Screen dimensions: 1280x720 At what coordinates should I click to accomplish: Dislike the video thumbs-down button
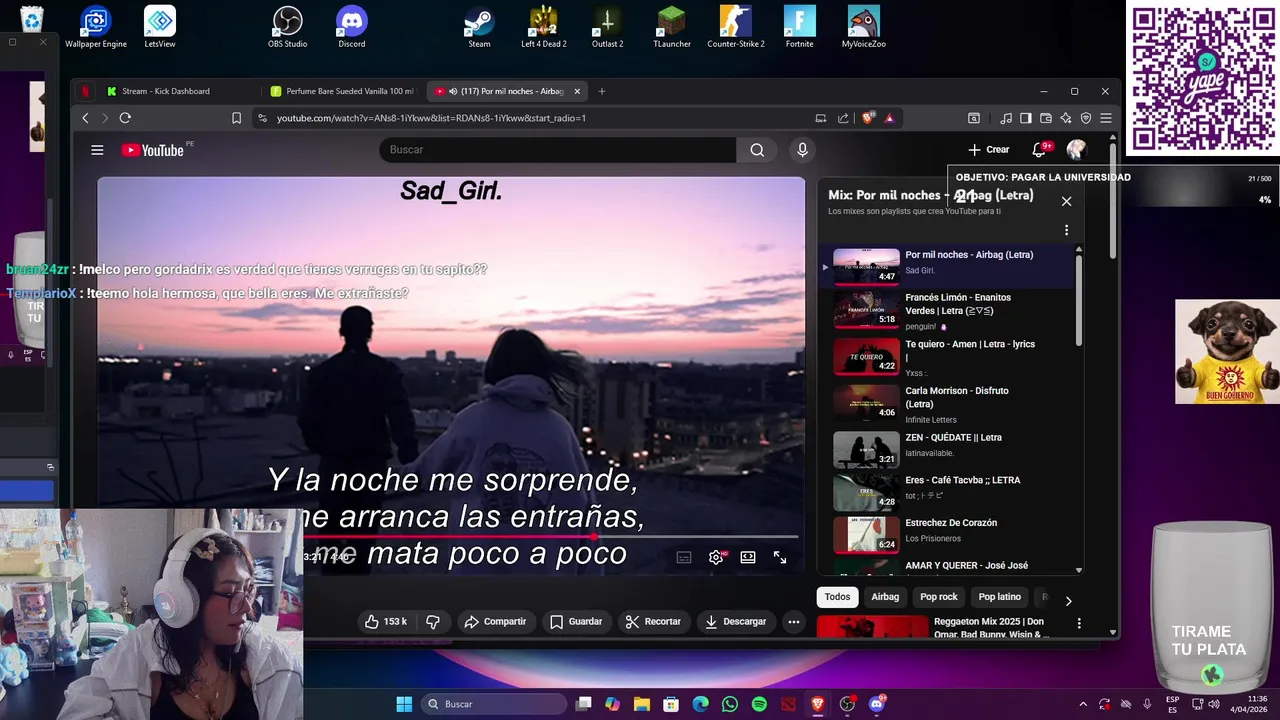(x=433, y=622)
